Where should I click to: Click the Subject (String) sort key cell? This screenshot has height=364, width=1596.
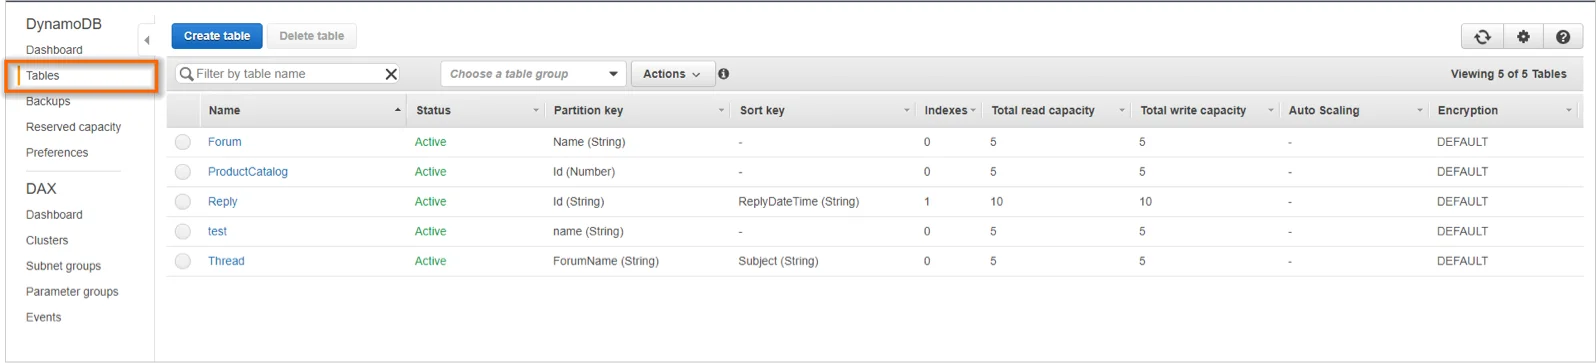point(778,261)
